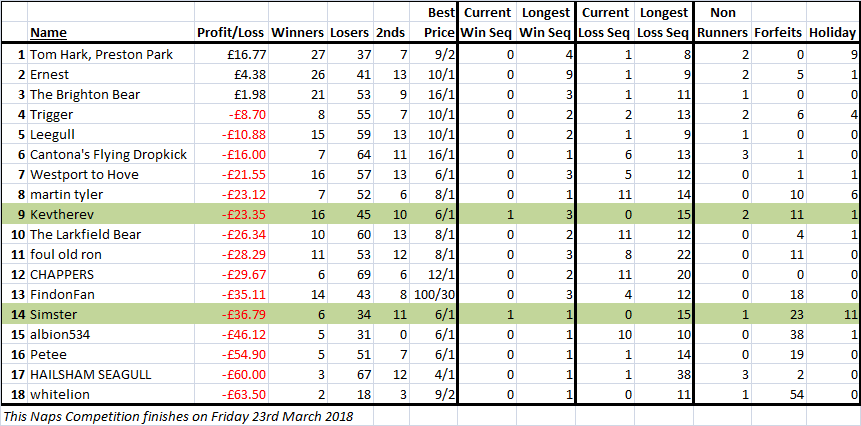Select HAILSHAM SEAGULL's 38 longest loss cell

point(663,374)
